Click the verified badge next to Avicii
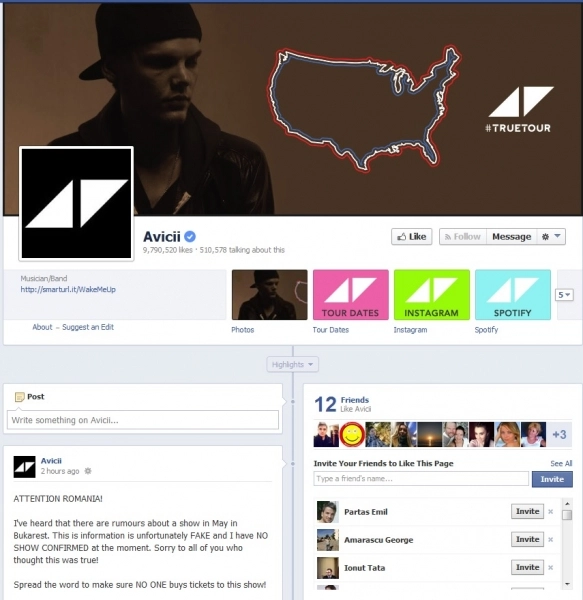This screenshot has width=583, height=600. tap(190, 236)
